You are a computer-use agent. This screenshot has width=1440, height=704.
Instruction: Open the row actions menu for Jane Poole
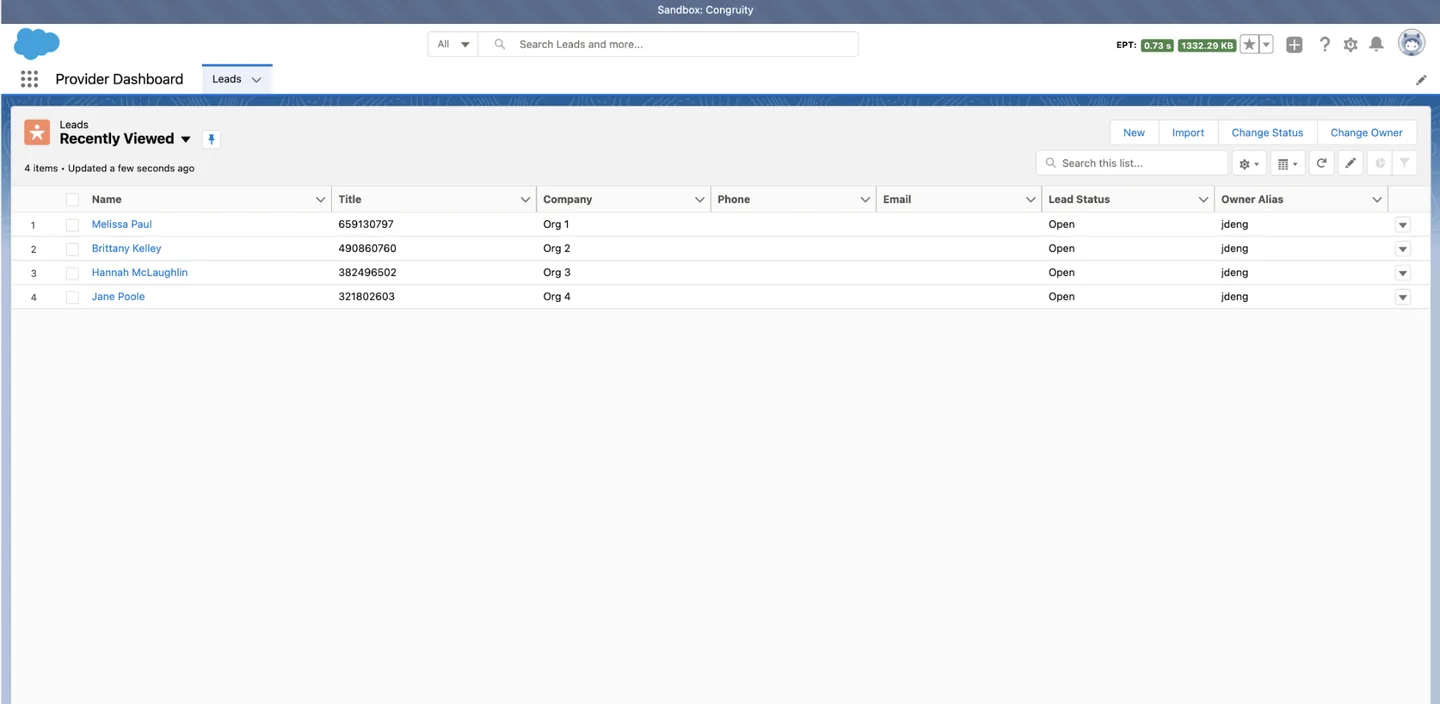(1402, 296)
